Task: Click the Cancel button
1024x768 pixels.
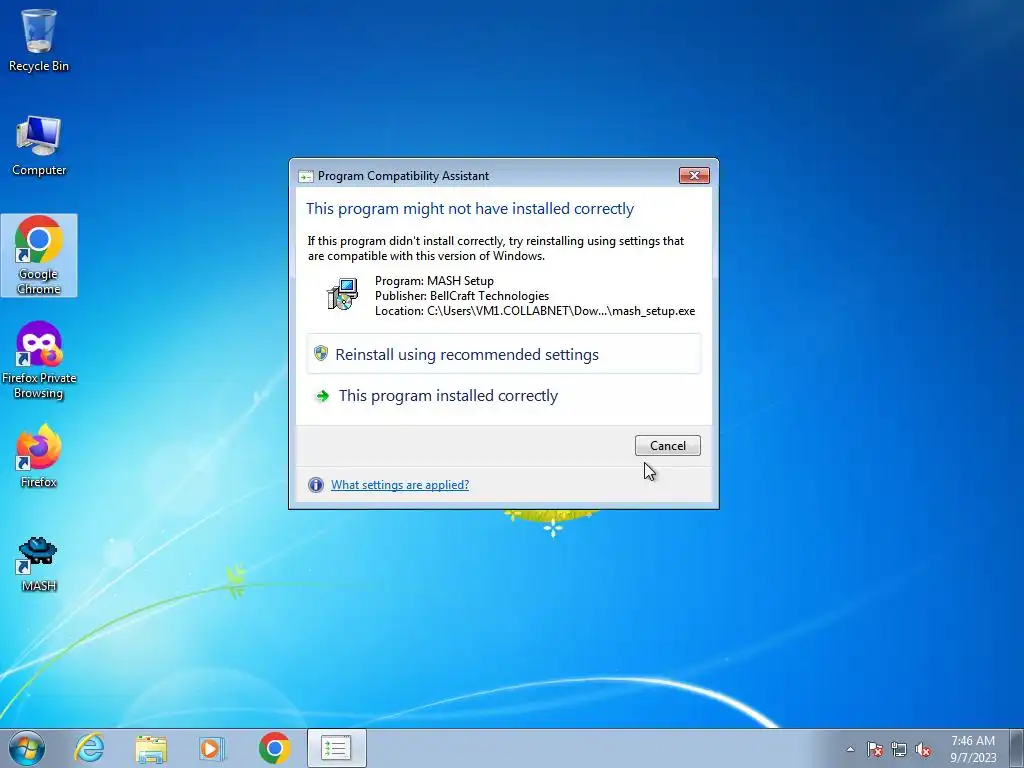Action: point(667,445)
